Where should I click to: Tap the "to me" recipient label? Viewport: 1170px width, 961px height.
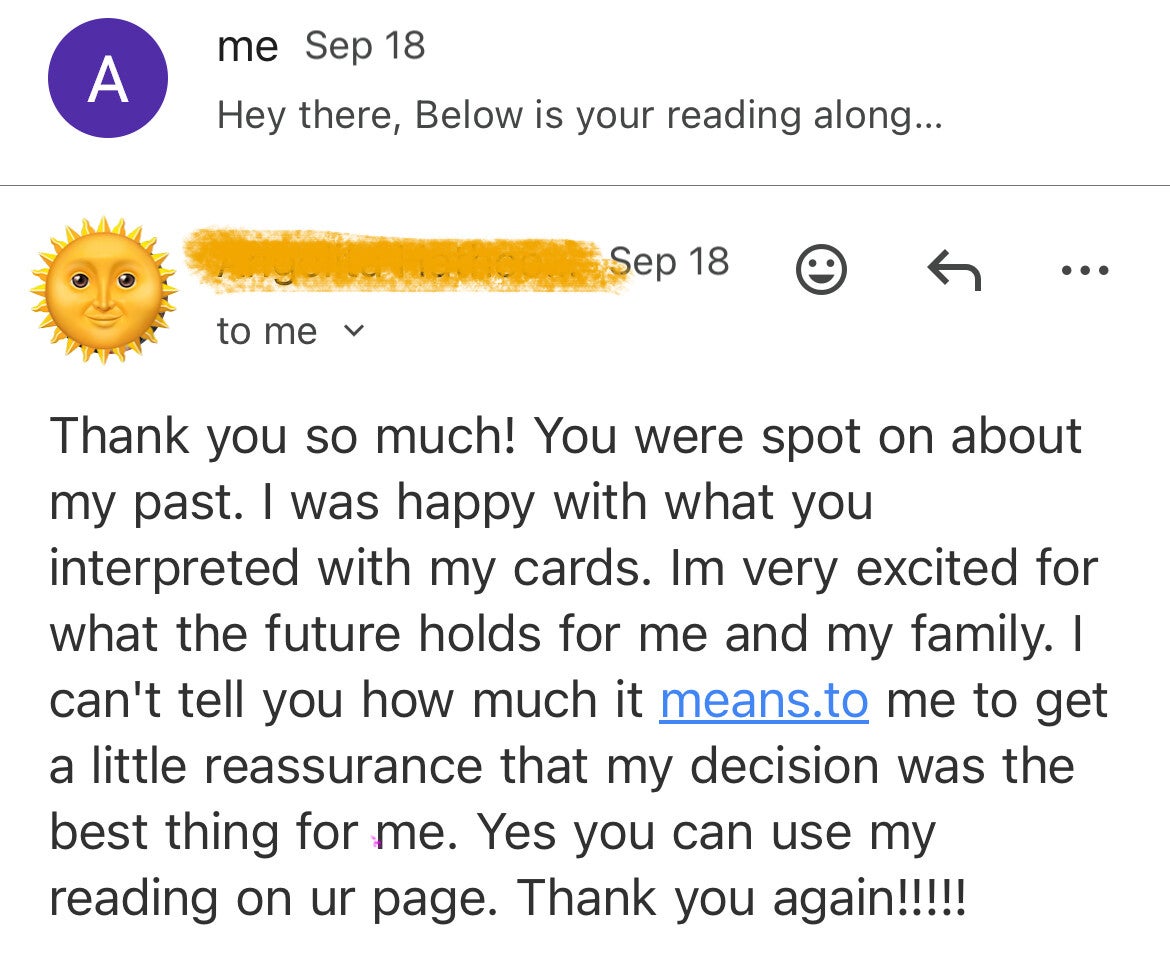(266, 331)
